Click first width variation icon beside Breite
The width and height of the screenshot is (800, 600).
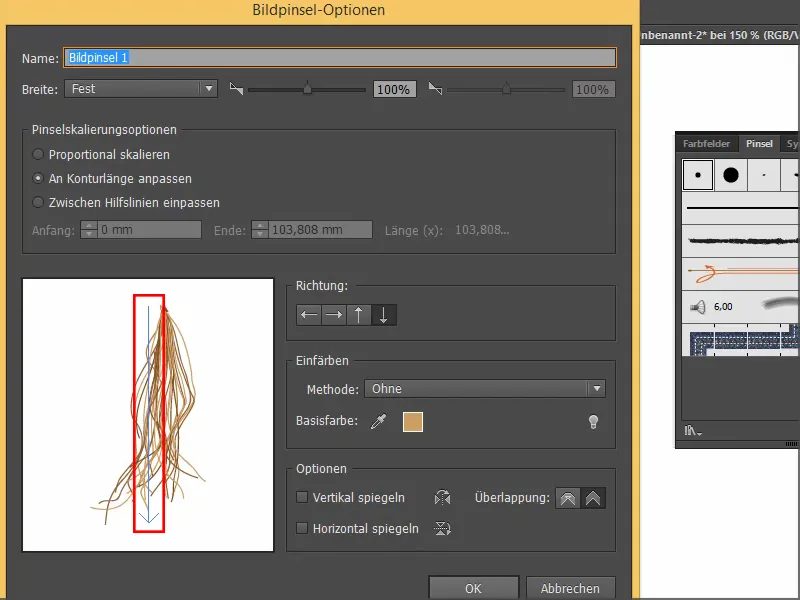pyautogui.click(x=236, y=89)
